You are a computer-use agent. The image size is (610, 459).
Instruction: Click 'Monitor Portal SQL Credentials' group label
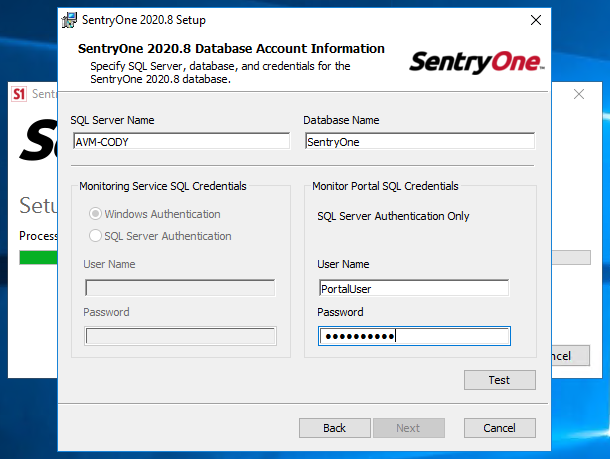pyautogui.click(x=385, y=186)
